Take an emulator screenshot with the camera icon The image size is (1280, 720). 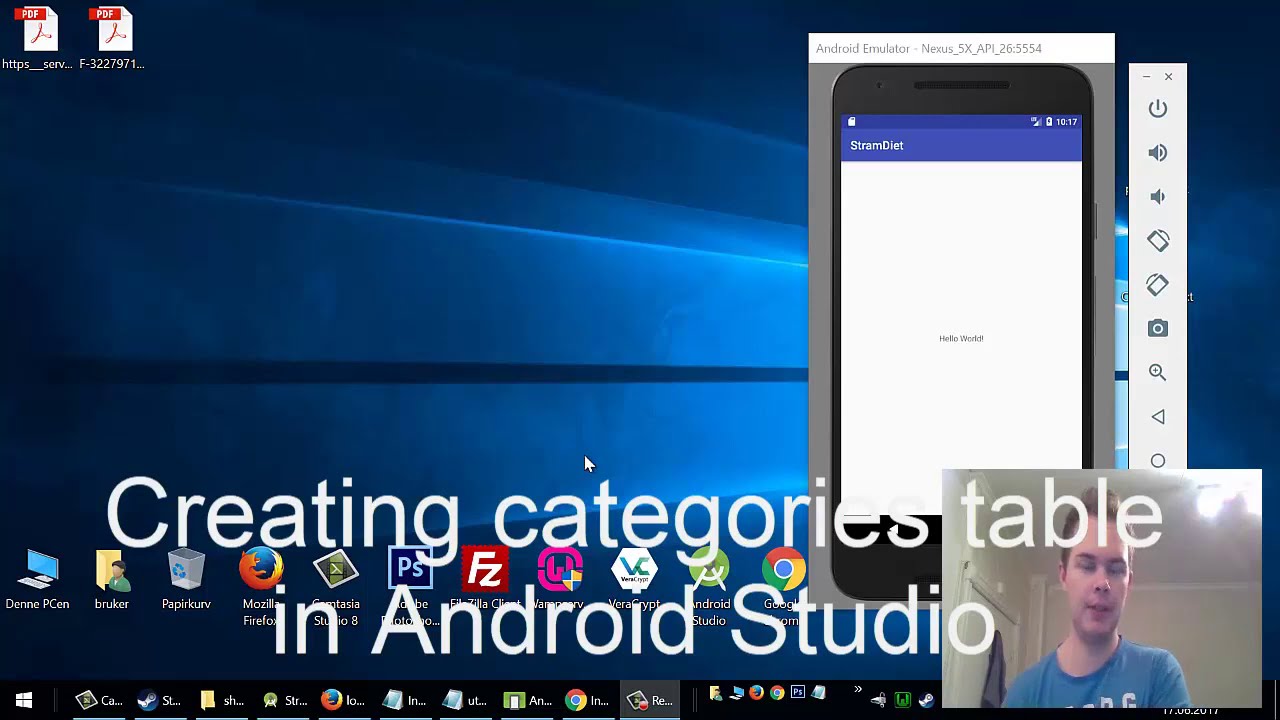(x=1158, y=329)
